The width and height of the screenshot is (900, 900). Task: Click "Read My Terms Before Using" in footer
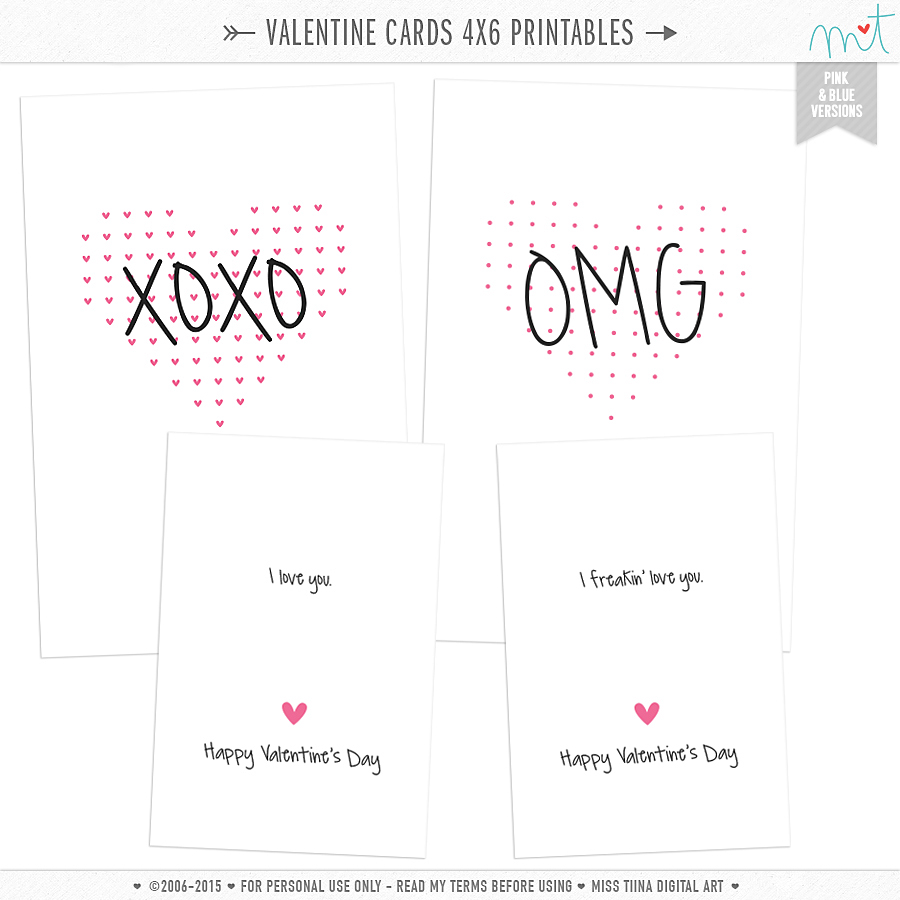pyautogui.click(x=484, y=886)
